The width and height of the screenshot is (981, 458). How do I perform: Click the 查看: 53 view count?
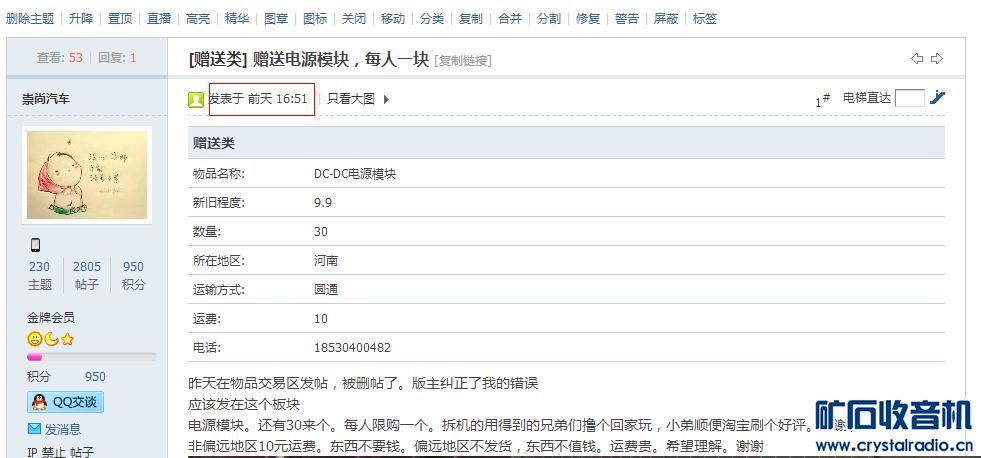(x=59, y=58)
